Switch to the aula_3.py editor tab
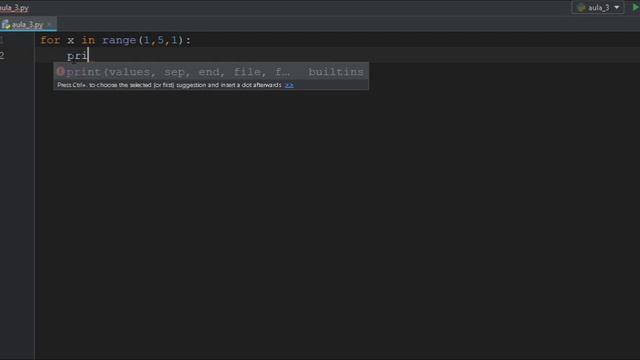Image resolution: width=640 pixels, height=360 pixels. (27, 25)
